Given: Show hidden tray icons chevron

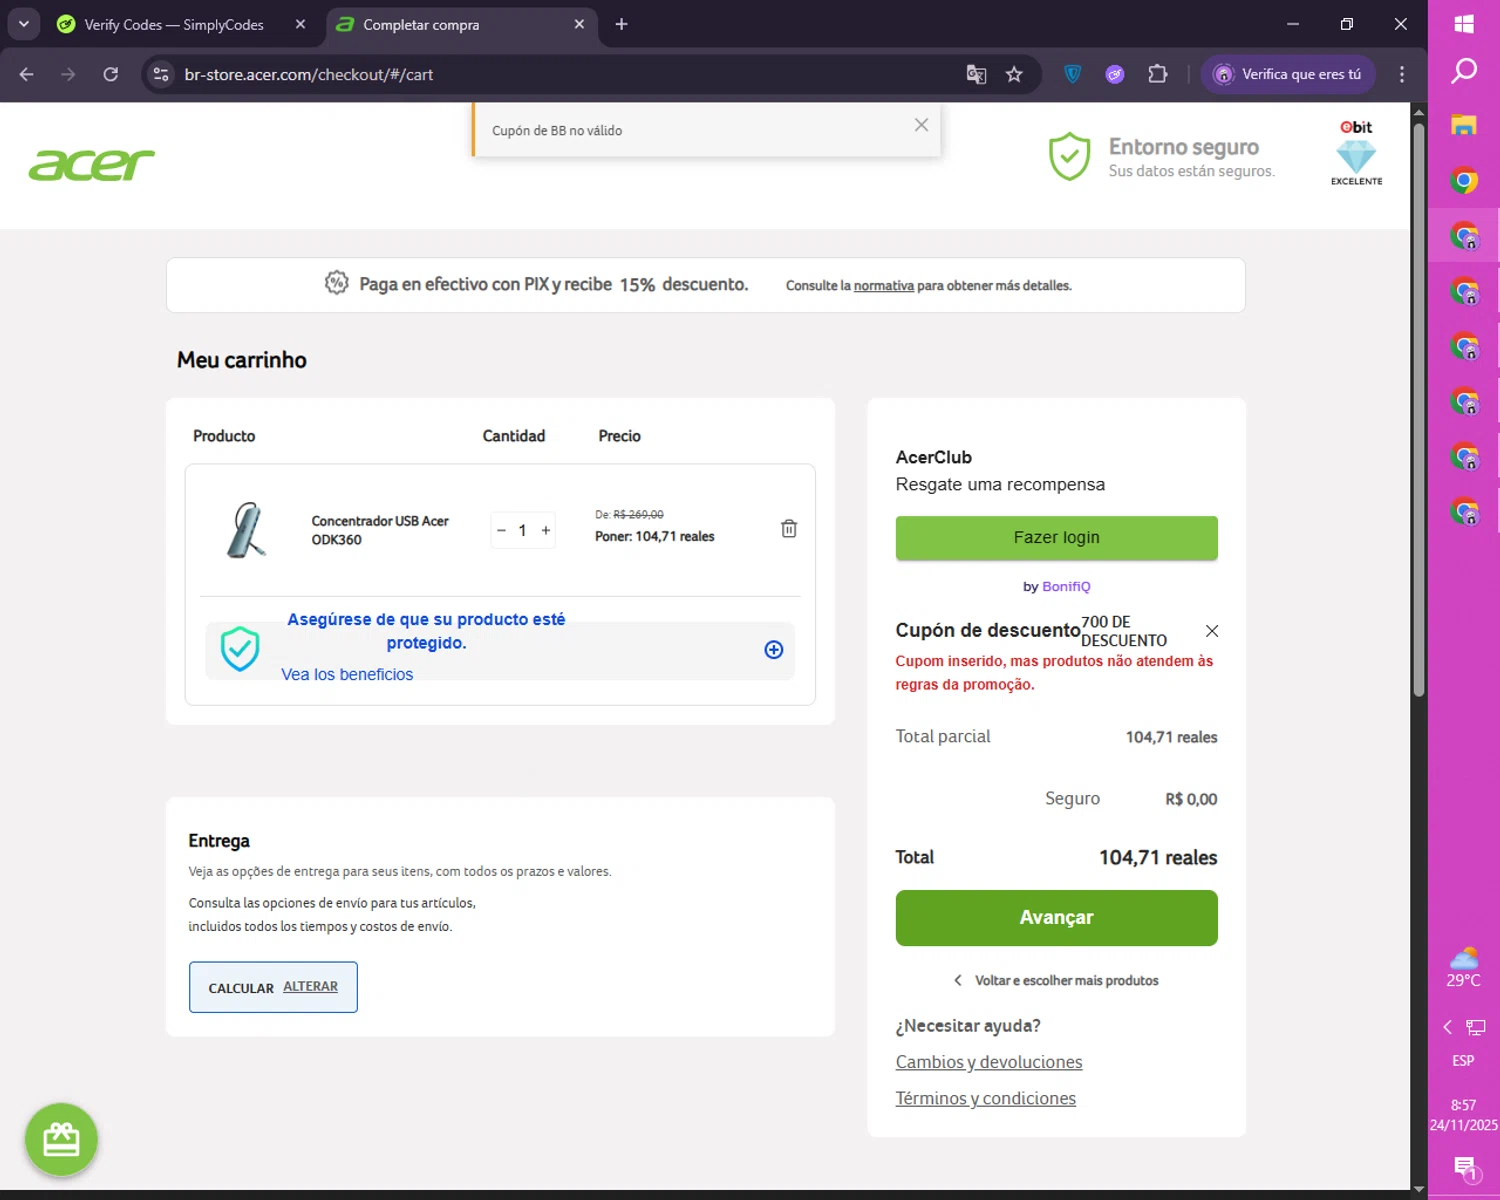Looking at the screenshot, I should tap(1447, 1027).
